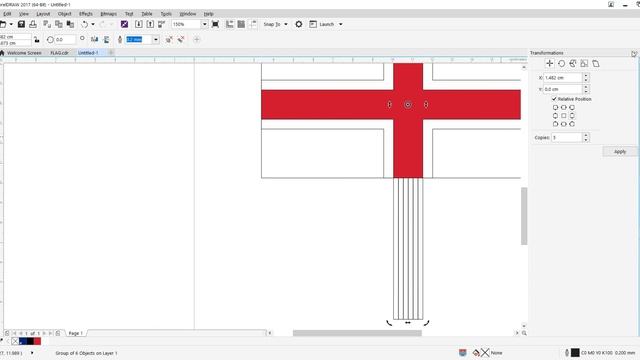640x360 pixels.
Task: Select the Size tab icon in Transformations
Action: [584, 64]
